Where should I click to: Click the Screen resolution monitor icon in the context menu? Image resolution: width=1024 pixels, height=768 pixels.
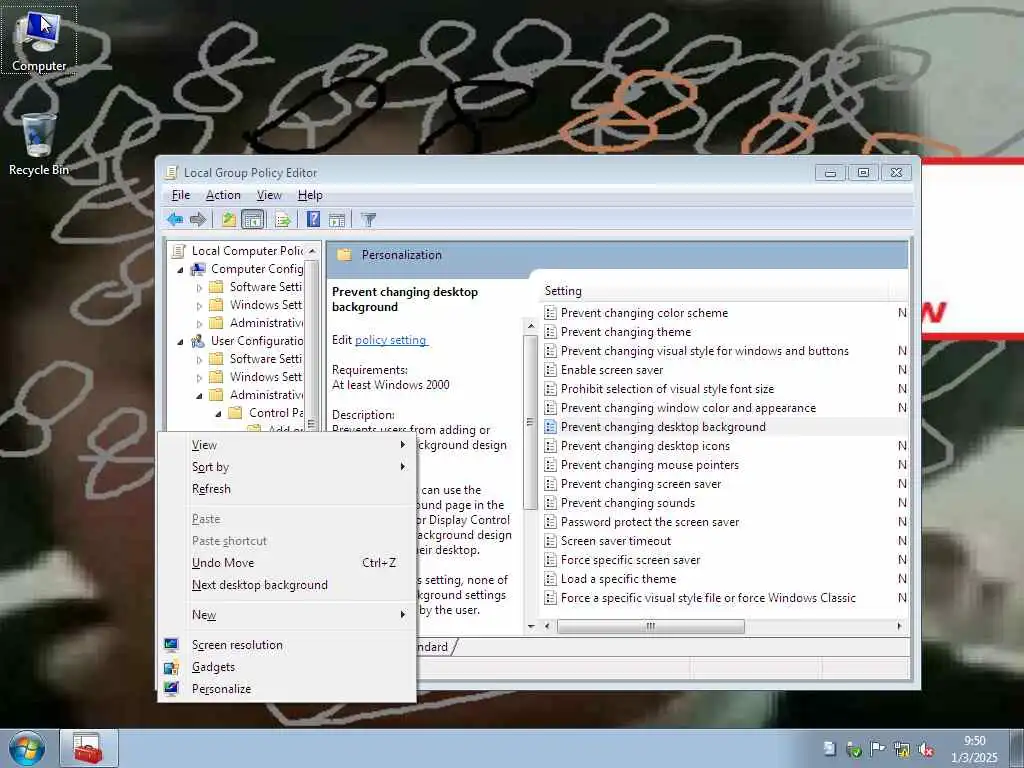pos(171,645)
